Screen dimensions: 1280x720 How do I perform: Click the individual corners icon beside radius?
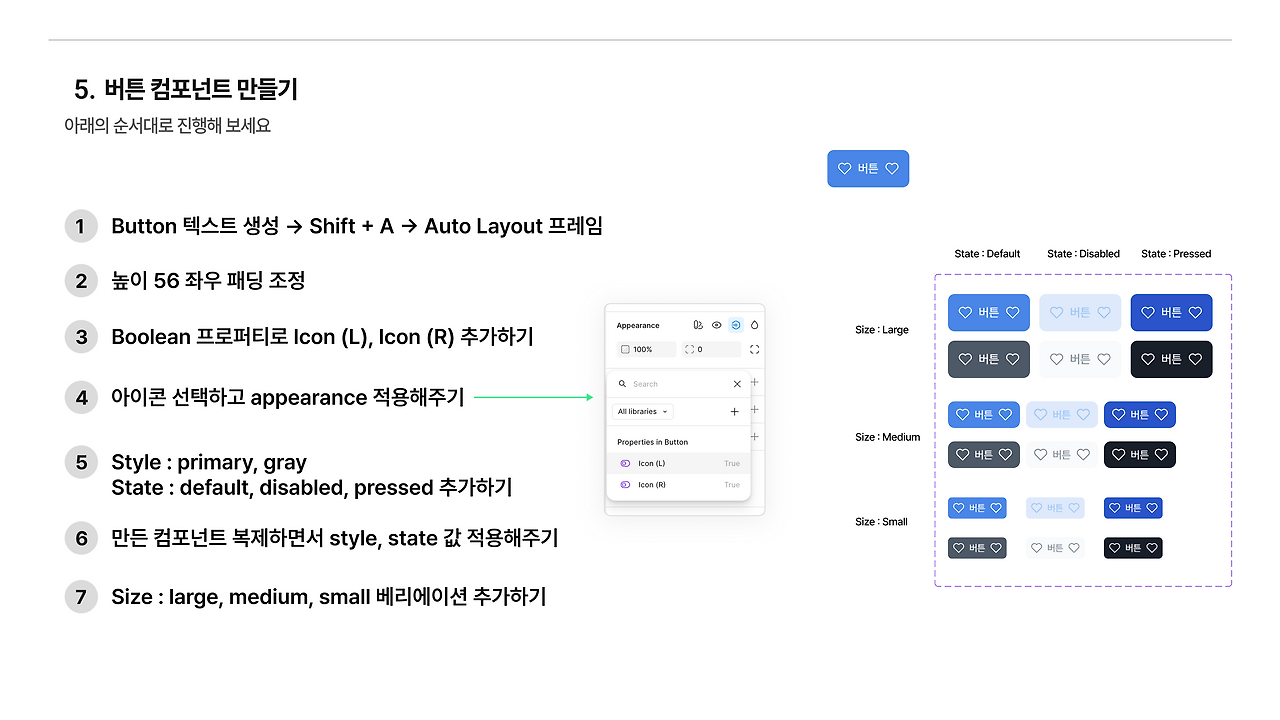click(x=754, y=349)
